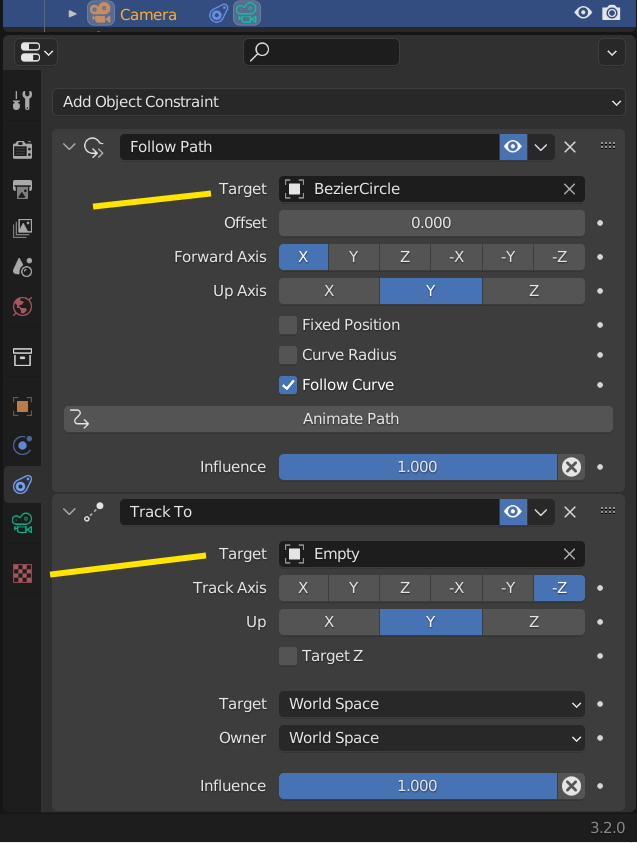
Task: Set Track Axis to X
Action: (303, 588)
